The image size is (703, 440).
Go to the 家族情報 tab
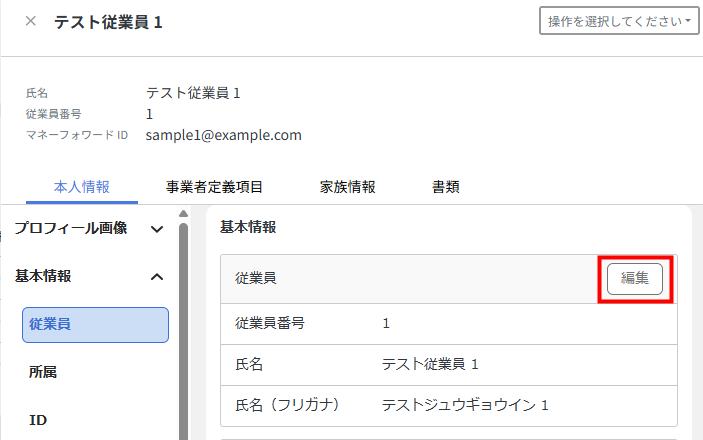pyautogui.click(x=347, y=187)
